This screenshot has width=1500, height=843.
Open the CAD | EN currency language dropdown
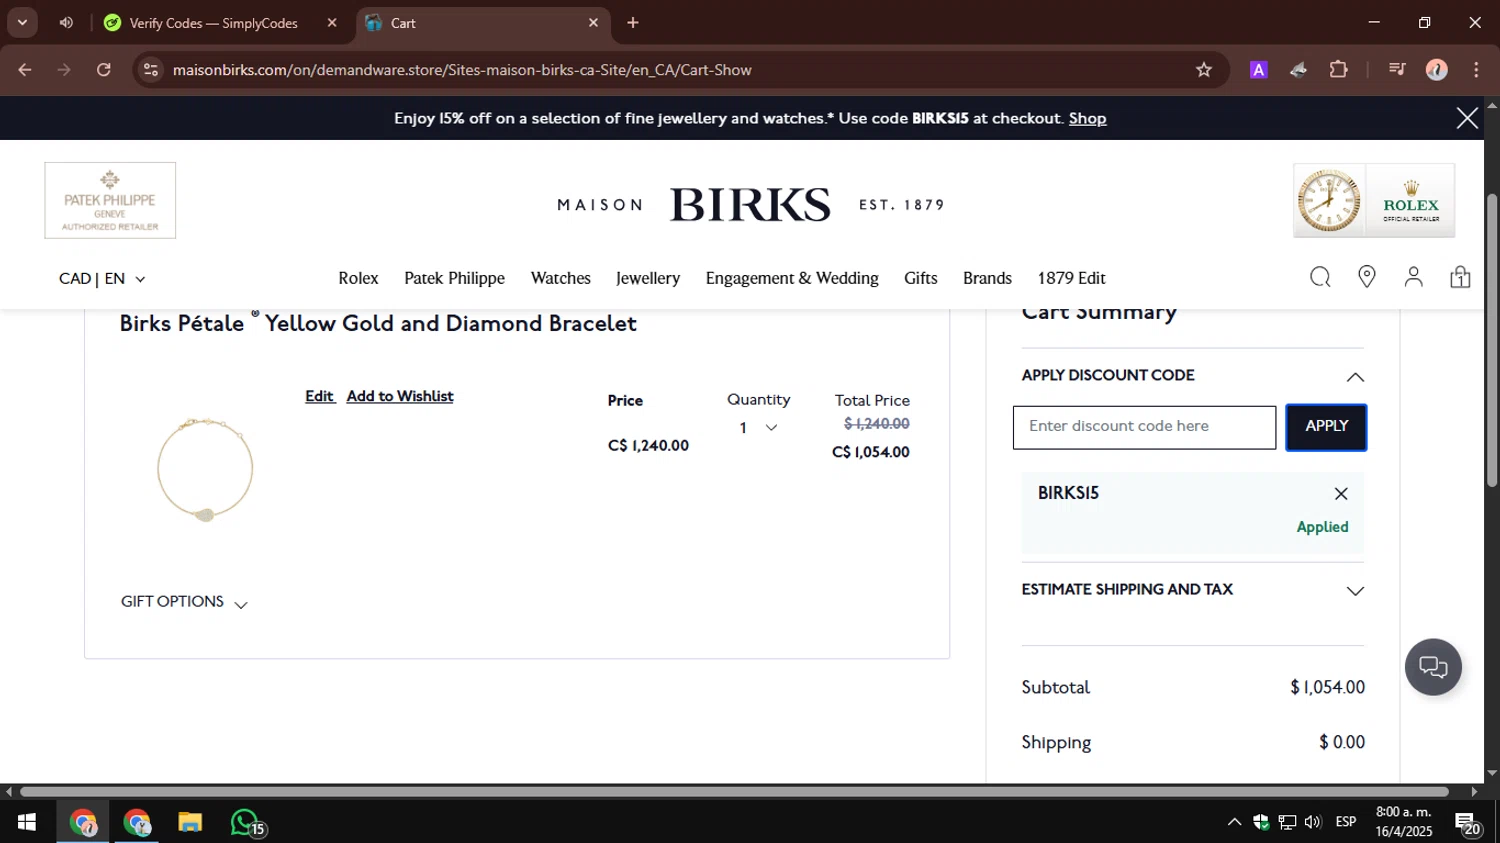pos(102,279)
